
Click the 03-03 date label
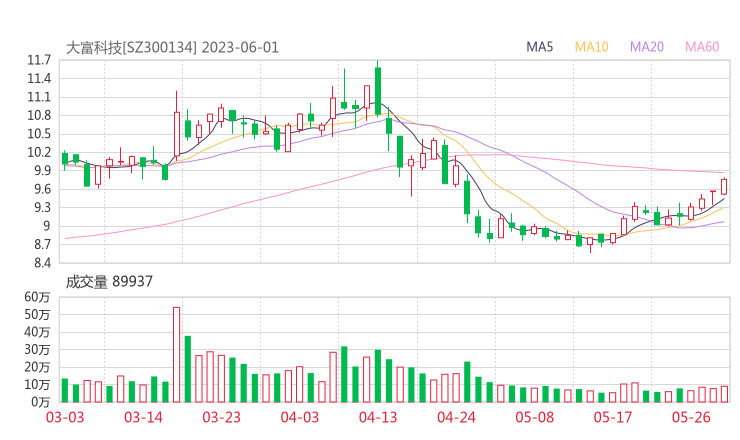(x=65, y=417)
